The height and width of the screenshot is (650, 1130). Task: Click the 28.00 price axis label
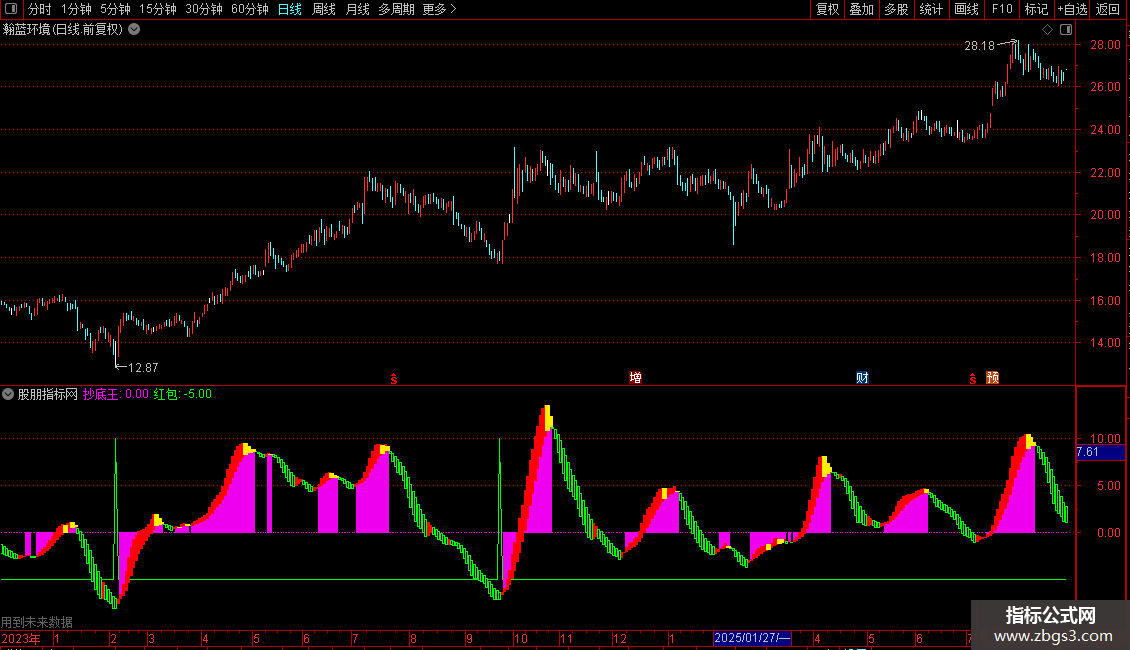point(1105,45)
